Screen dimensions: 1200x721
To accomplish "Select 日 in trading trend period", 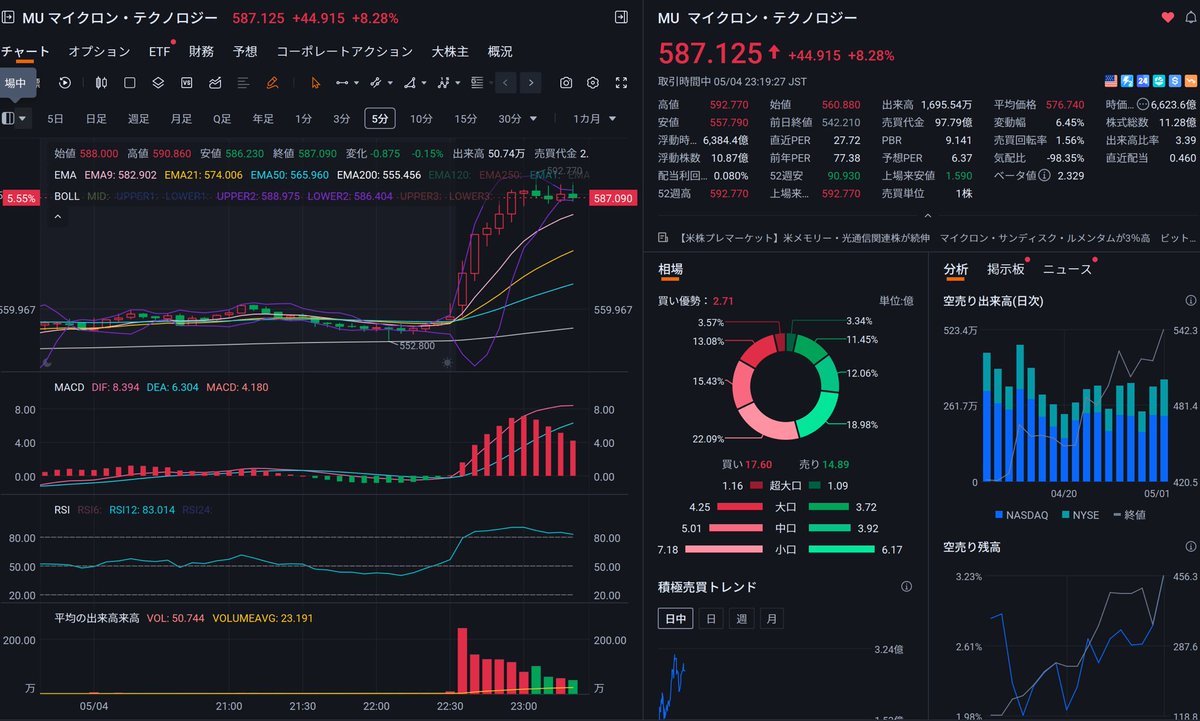I will (710, 619).
